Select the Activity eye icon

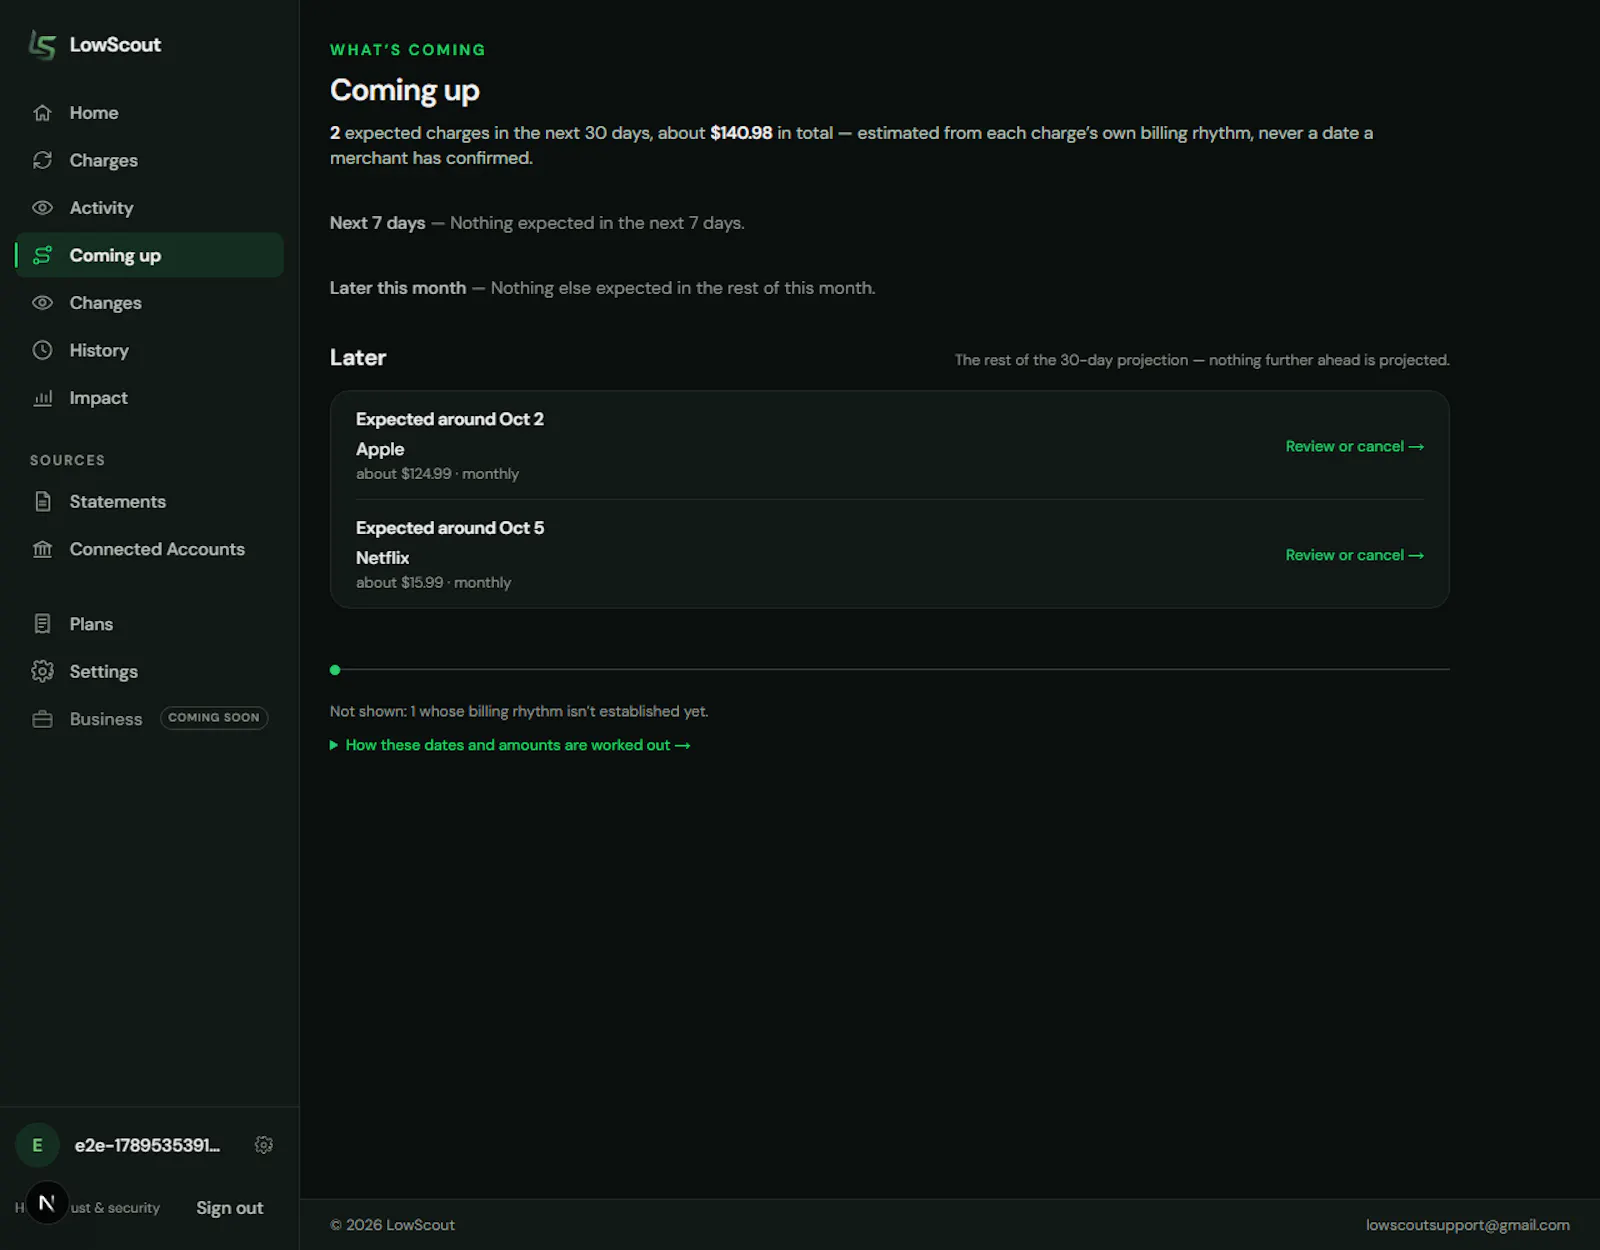(x=42, y=208)
